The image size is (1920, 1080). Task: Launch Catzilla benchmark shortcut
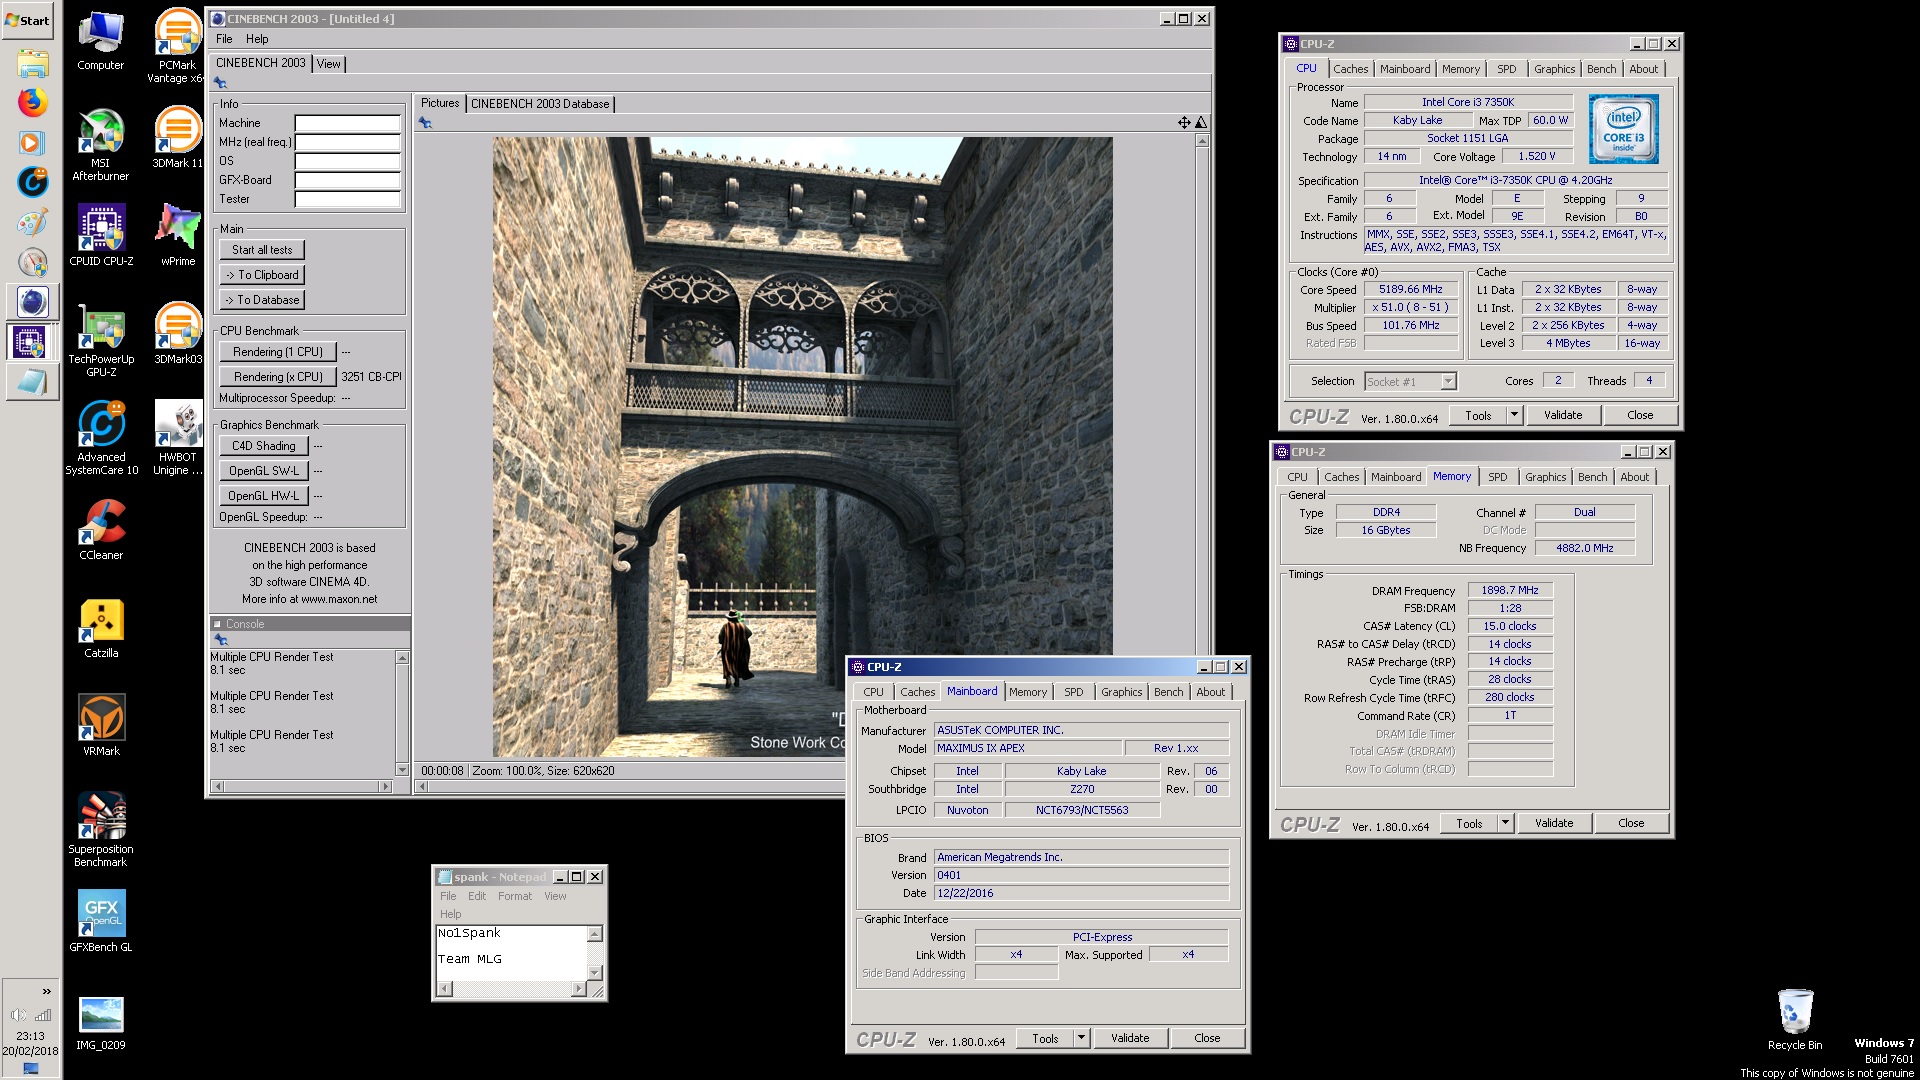coord(101,628)
